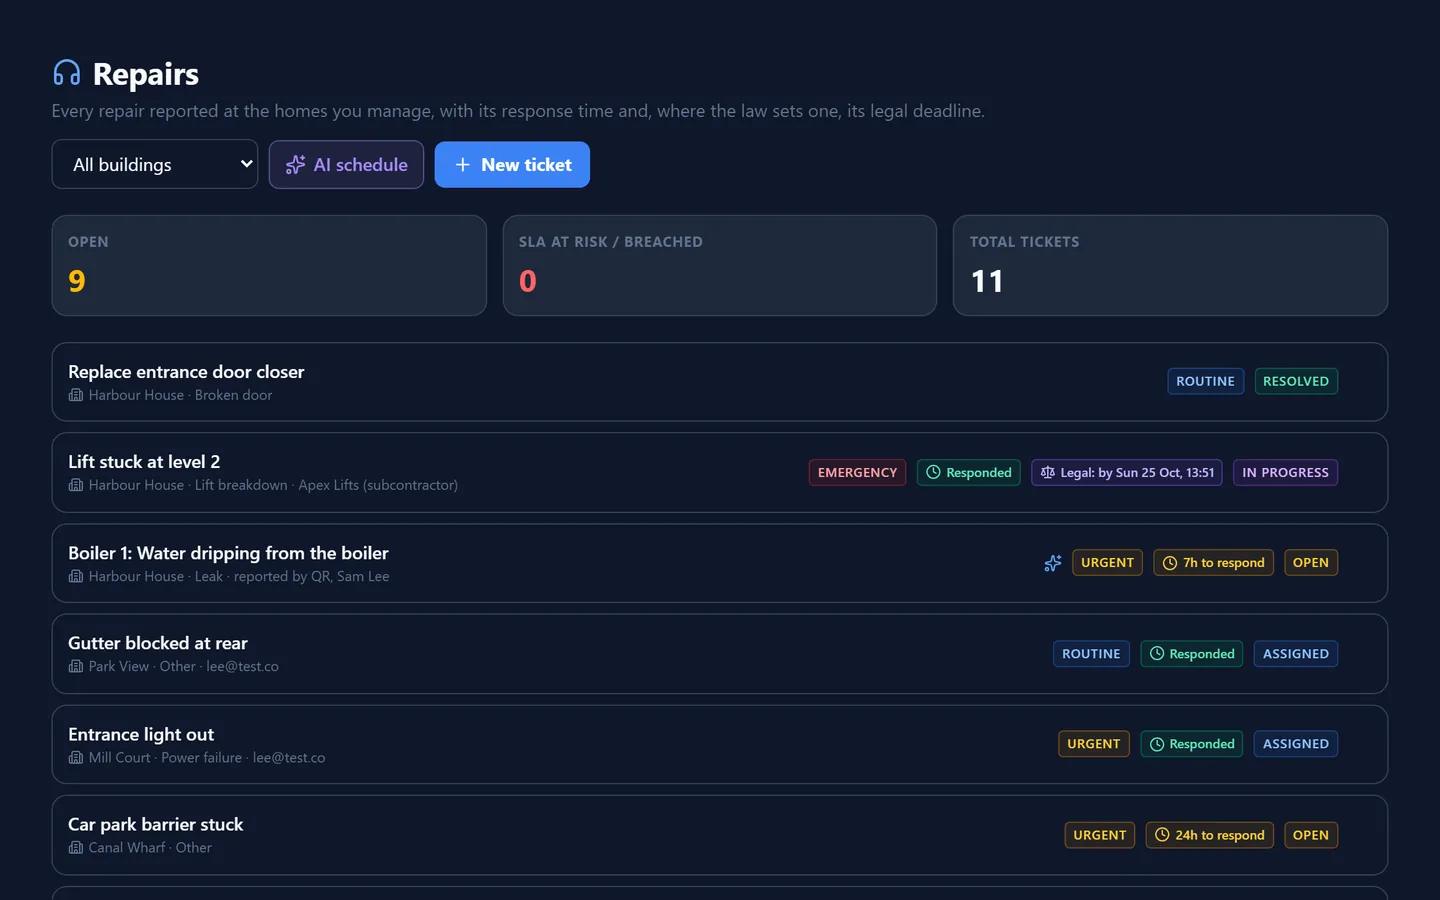Open the 'Lift stuck at level 2' ticket
The height and width of the screenshot is (900, 1440).
[720, 473]
